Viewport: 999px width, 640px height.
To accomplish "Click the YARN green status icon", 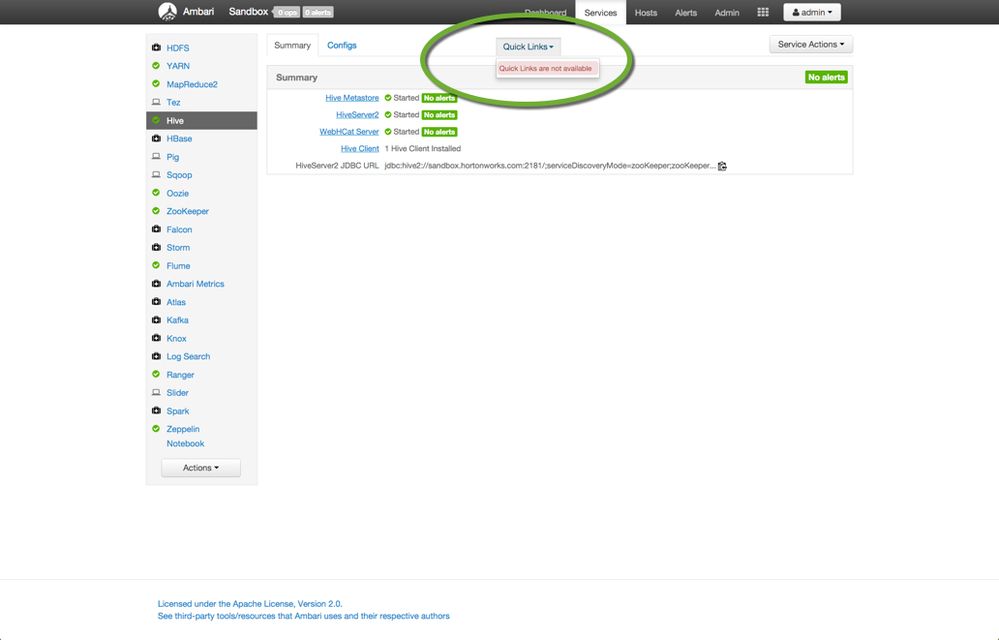I will pyautogui.click(x=156, y=66).
